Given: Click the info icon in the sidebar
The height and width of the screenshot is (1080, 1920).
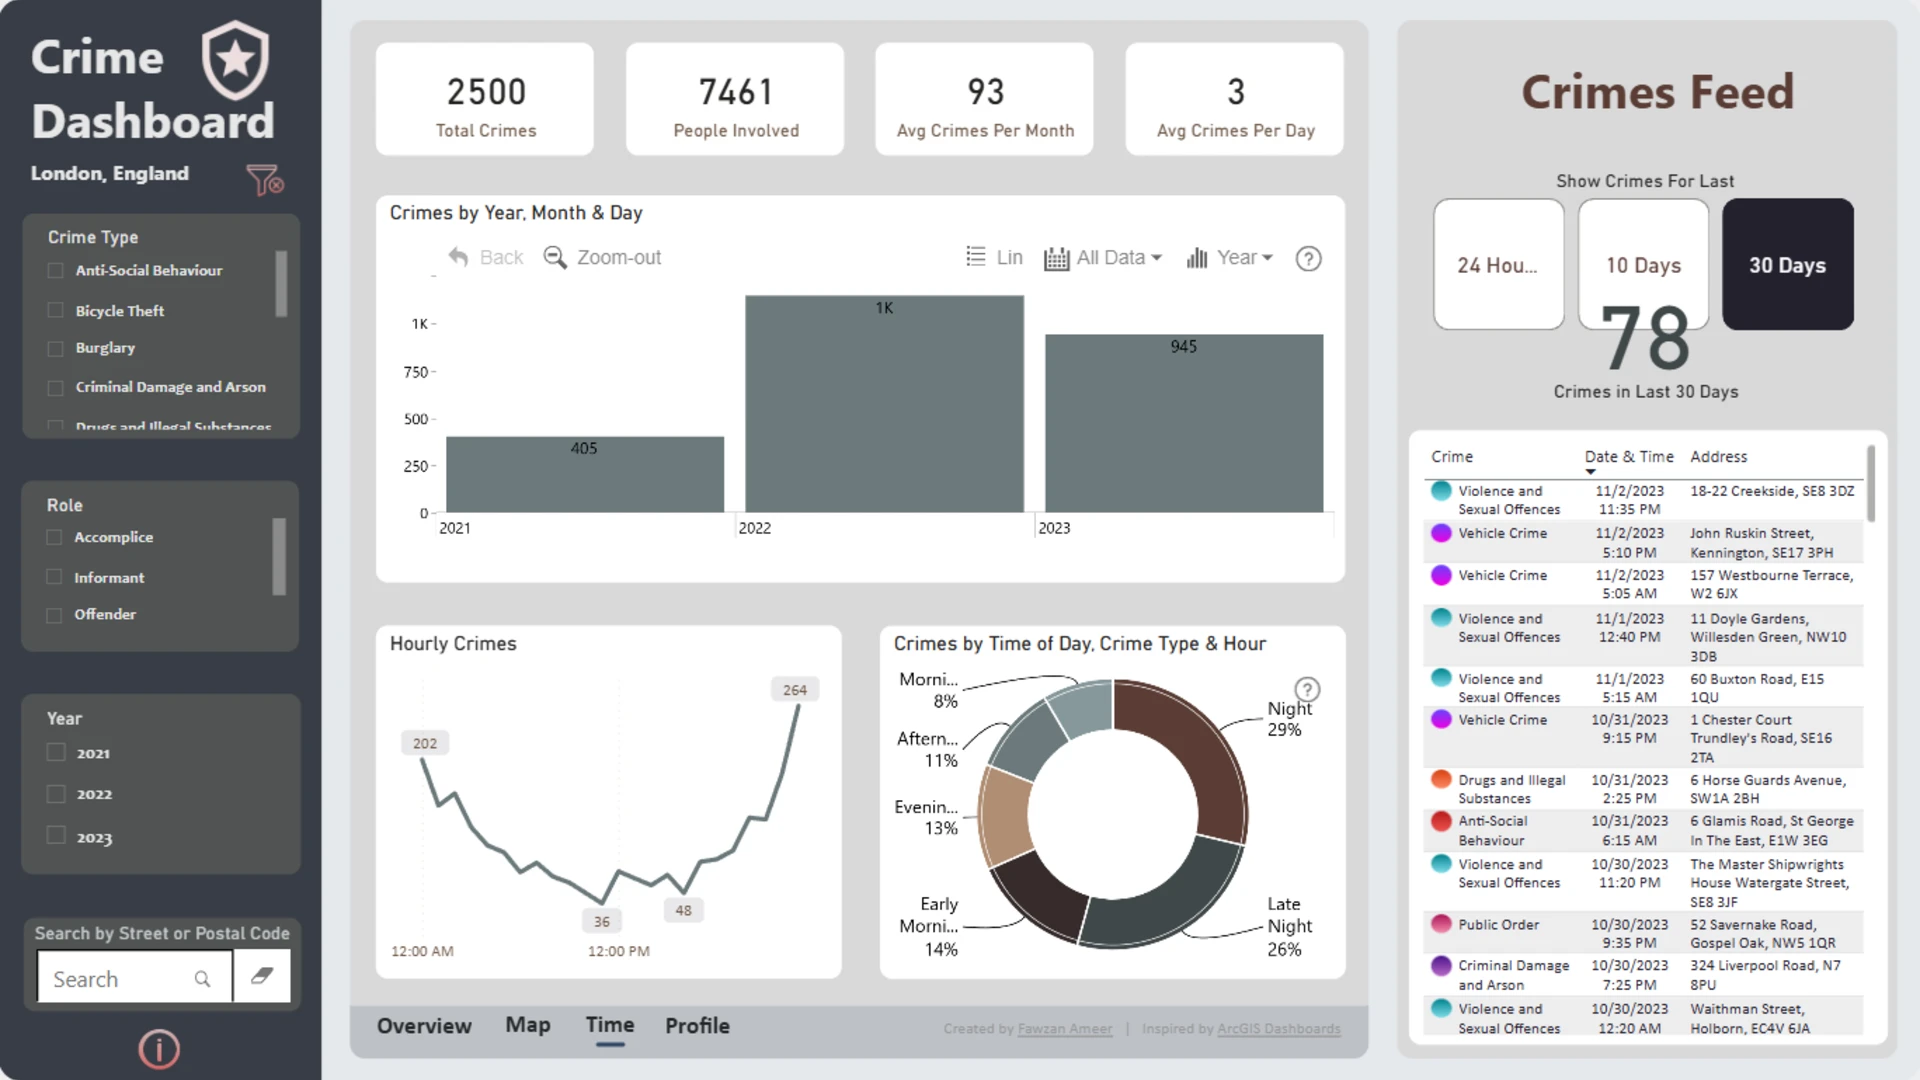Looking at the screenshot, I should pyautogui.click(x=159, y=1049).
